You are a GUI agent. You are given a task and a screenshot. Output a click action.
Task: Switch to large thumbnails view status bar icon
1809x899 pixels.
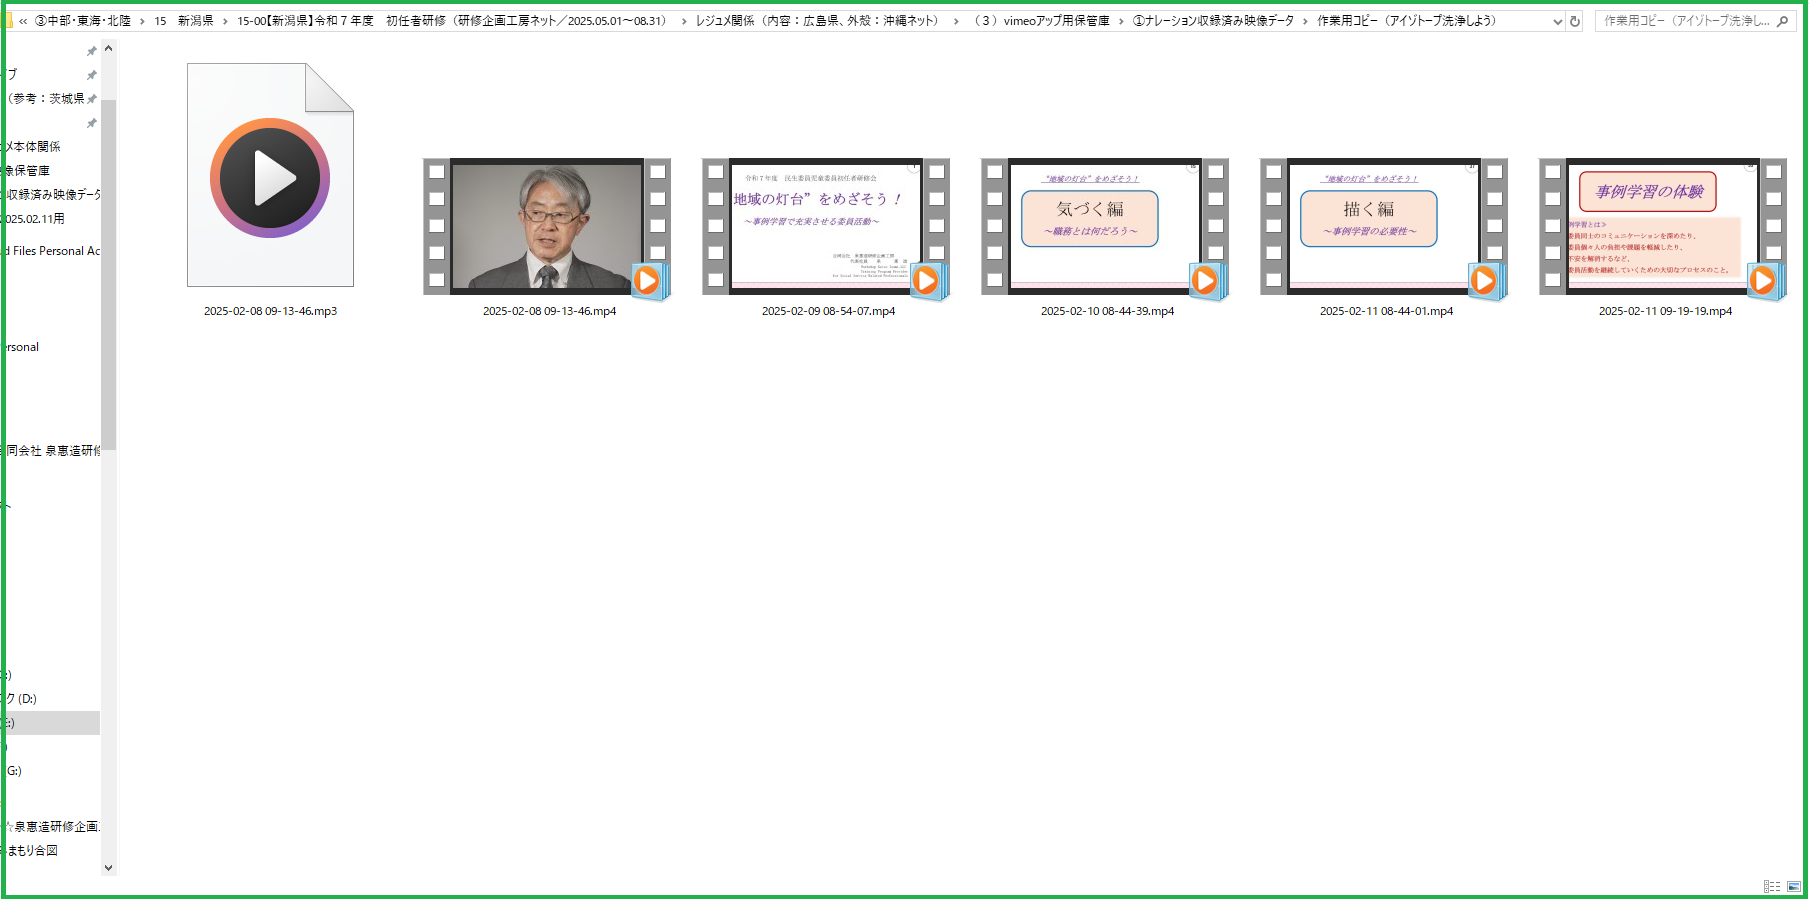pyautogui.click(x=1794, y=887)
